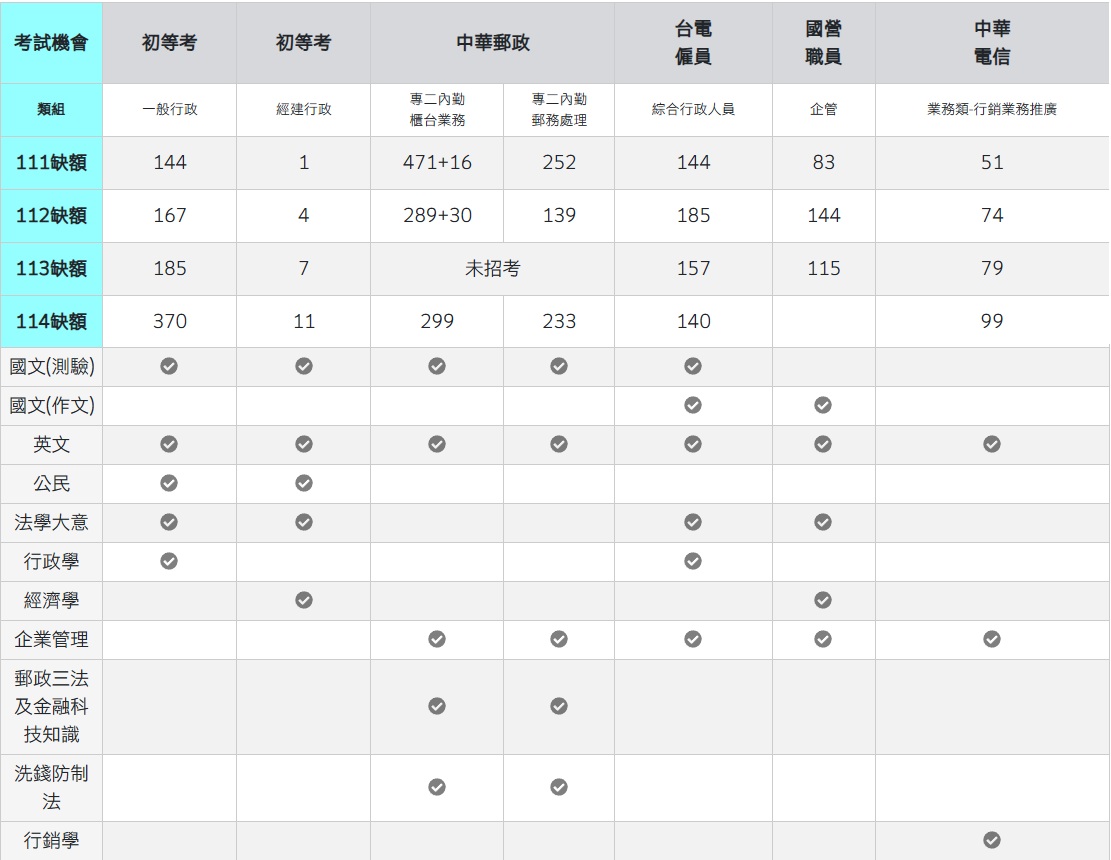Click the 國文(測驗) checkmark under 一般行政
The height and width of the screenshot is (860, 1111).
169,366
